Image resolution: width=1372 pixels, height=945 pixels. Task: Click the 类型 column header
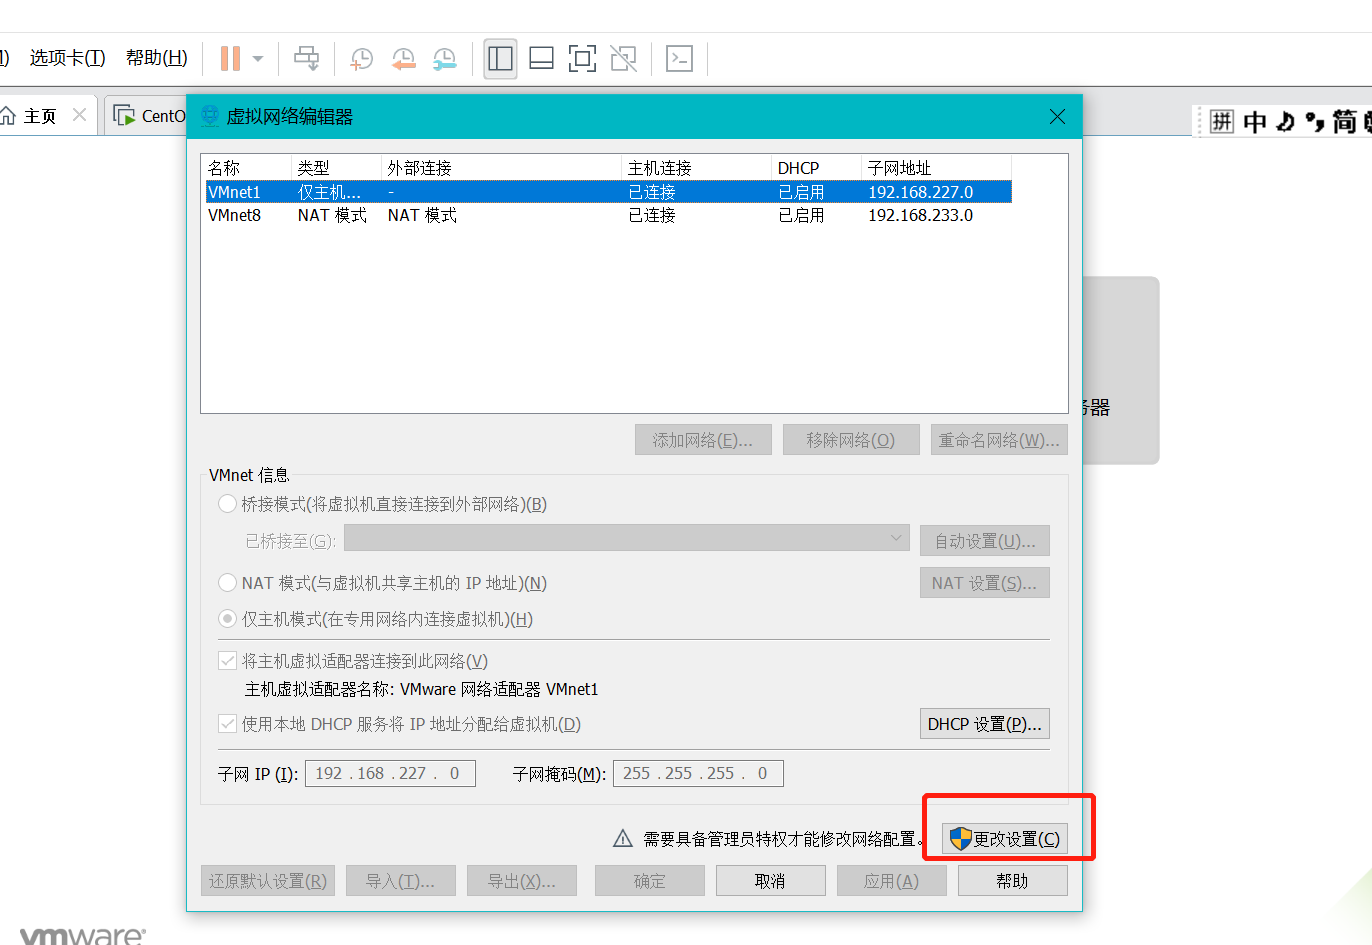[337, 168]
